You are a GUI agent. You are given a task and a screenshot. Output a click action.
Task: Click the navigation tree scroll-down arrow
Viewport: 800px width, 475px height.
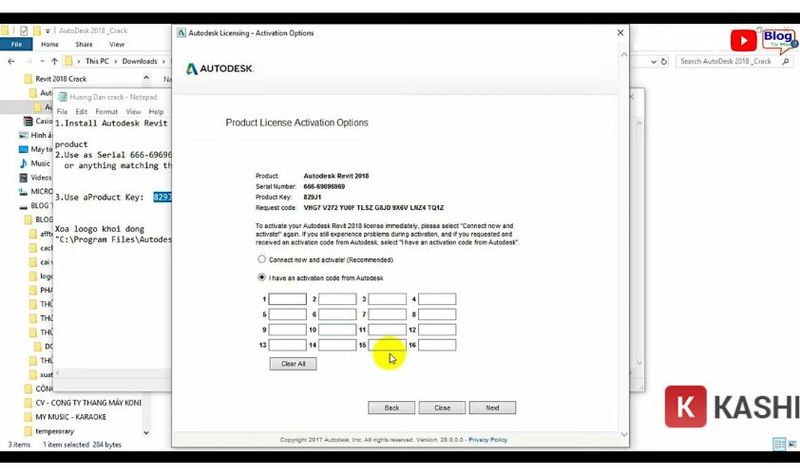(x=146, y=433)
